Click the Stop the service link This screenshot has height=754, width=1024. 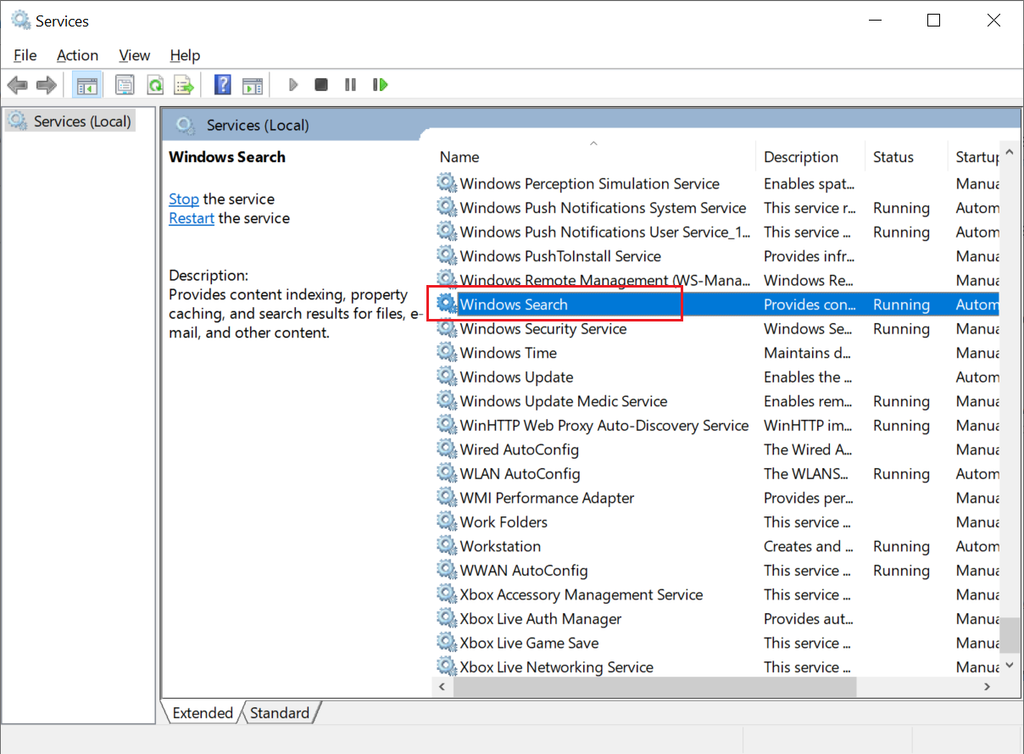click(184, 199)
